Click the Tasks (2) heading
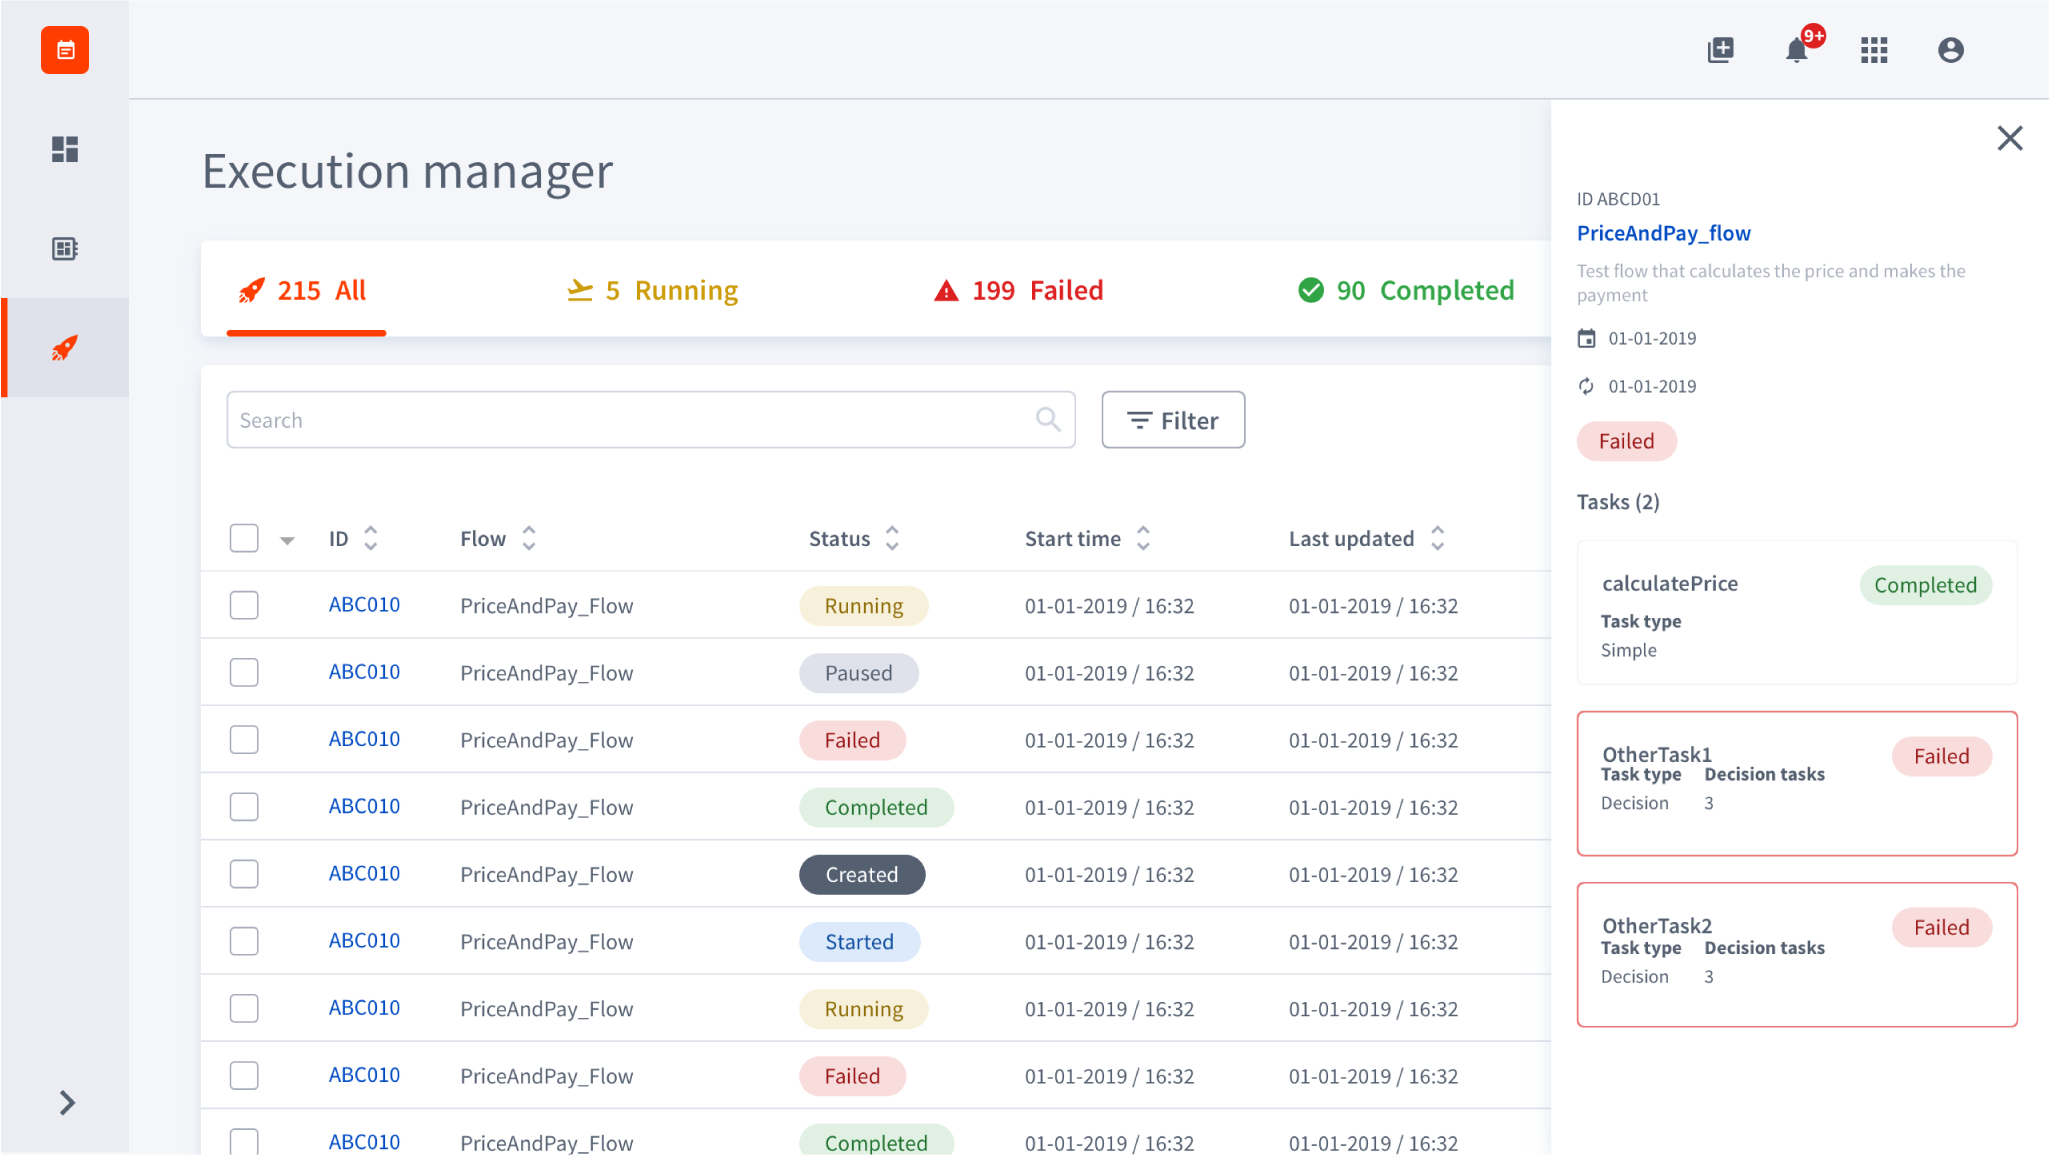2051x1156 pixels. (1618, 502)
